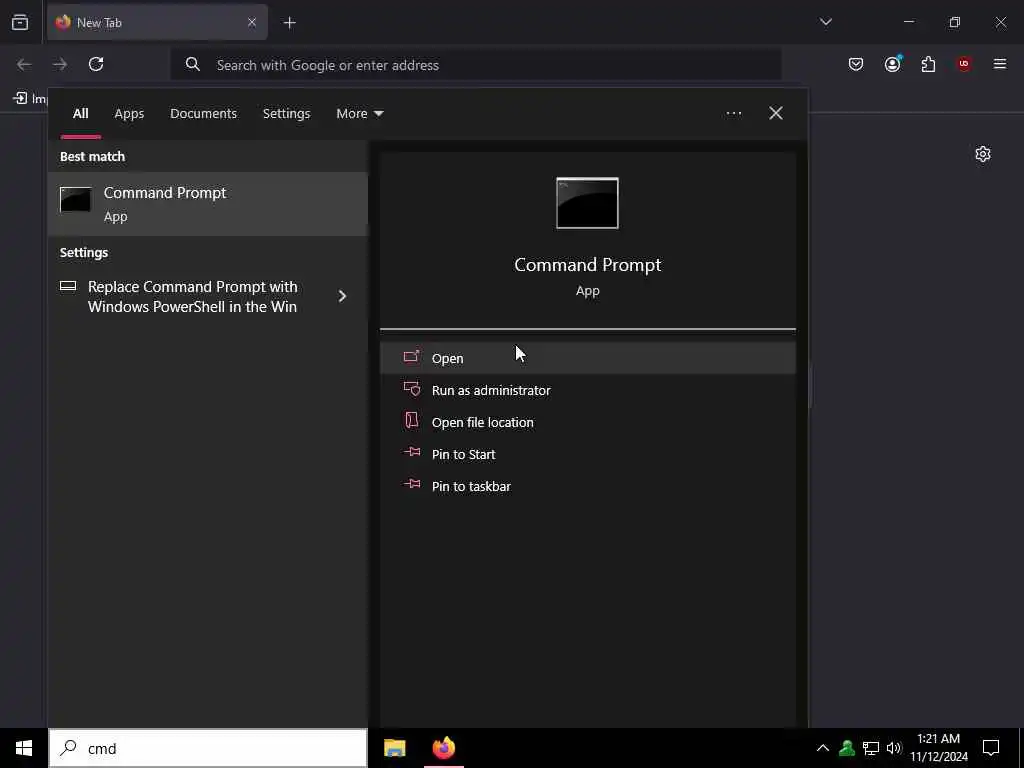1024x768 pixels.
Task: Pin Command Prompt to taskbar
Action: 587,486
